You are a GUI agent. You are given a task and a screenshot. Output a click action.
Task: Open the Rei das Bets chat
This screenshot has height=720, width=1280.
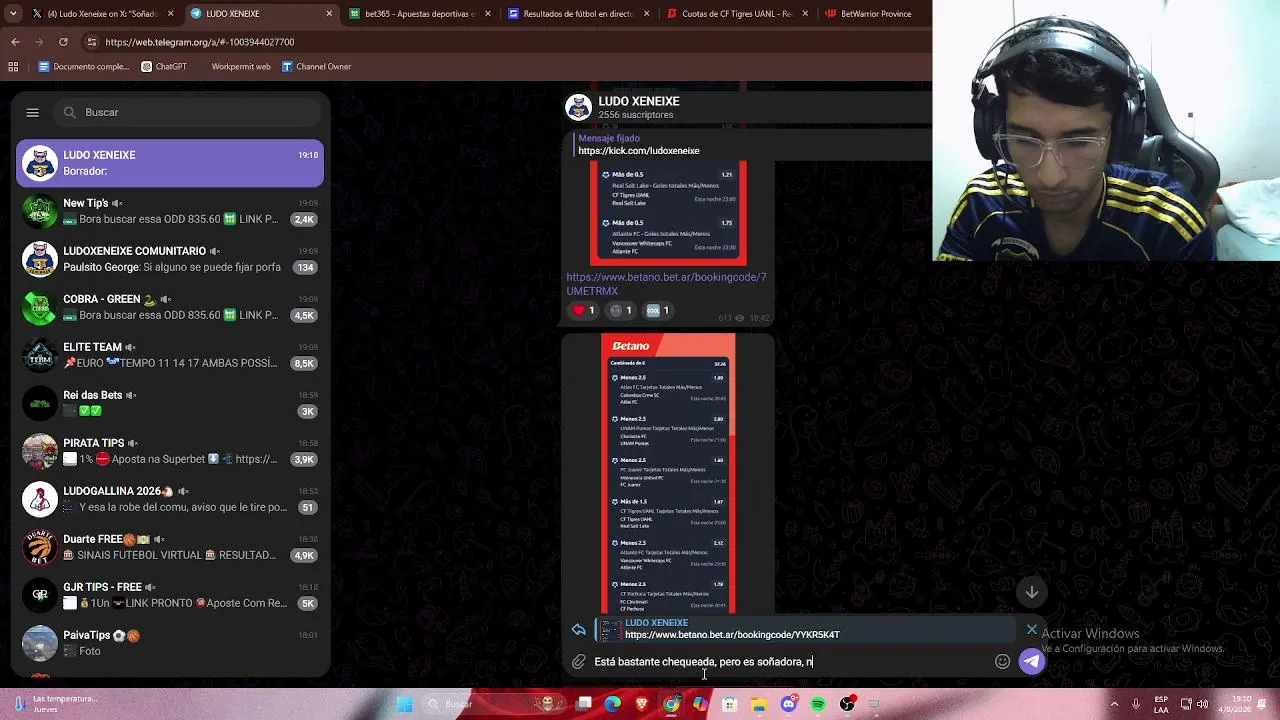[x=170, y=403]
